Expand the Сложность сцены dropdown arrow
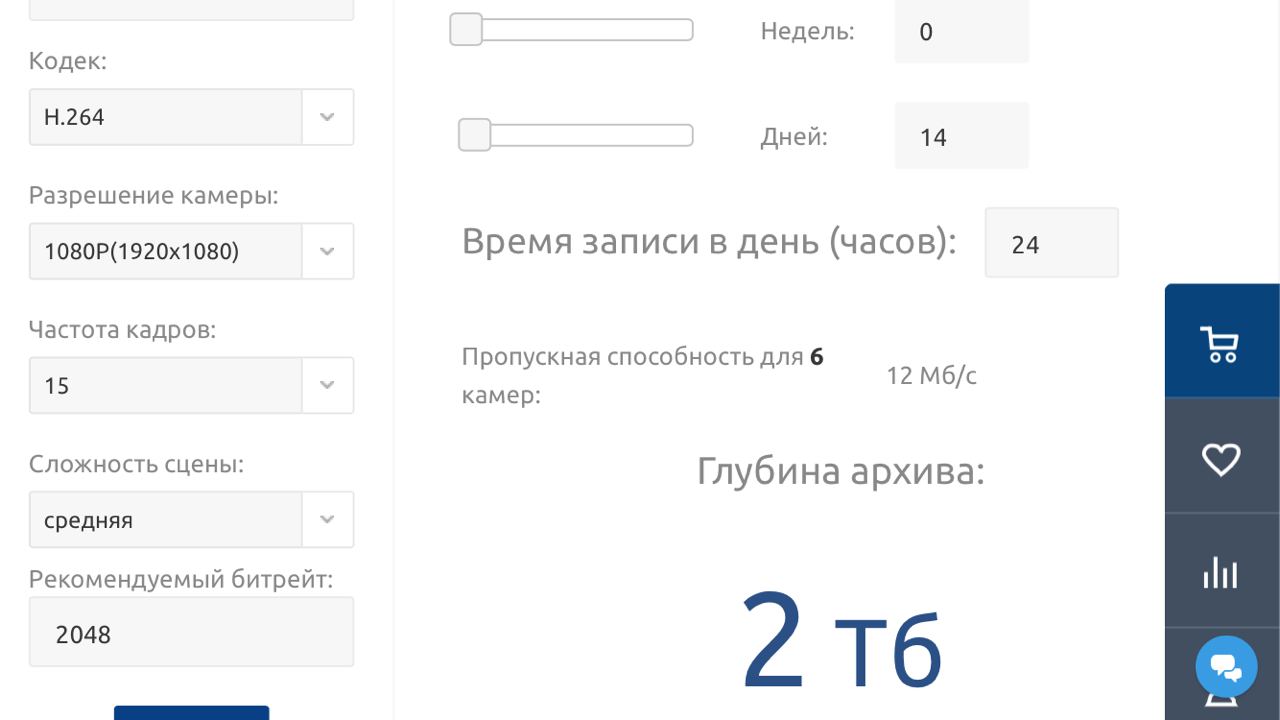Image resolution: width=1280 pixels, height=720 pixels. click(x=327, y=519)
